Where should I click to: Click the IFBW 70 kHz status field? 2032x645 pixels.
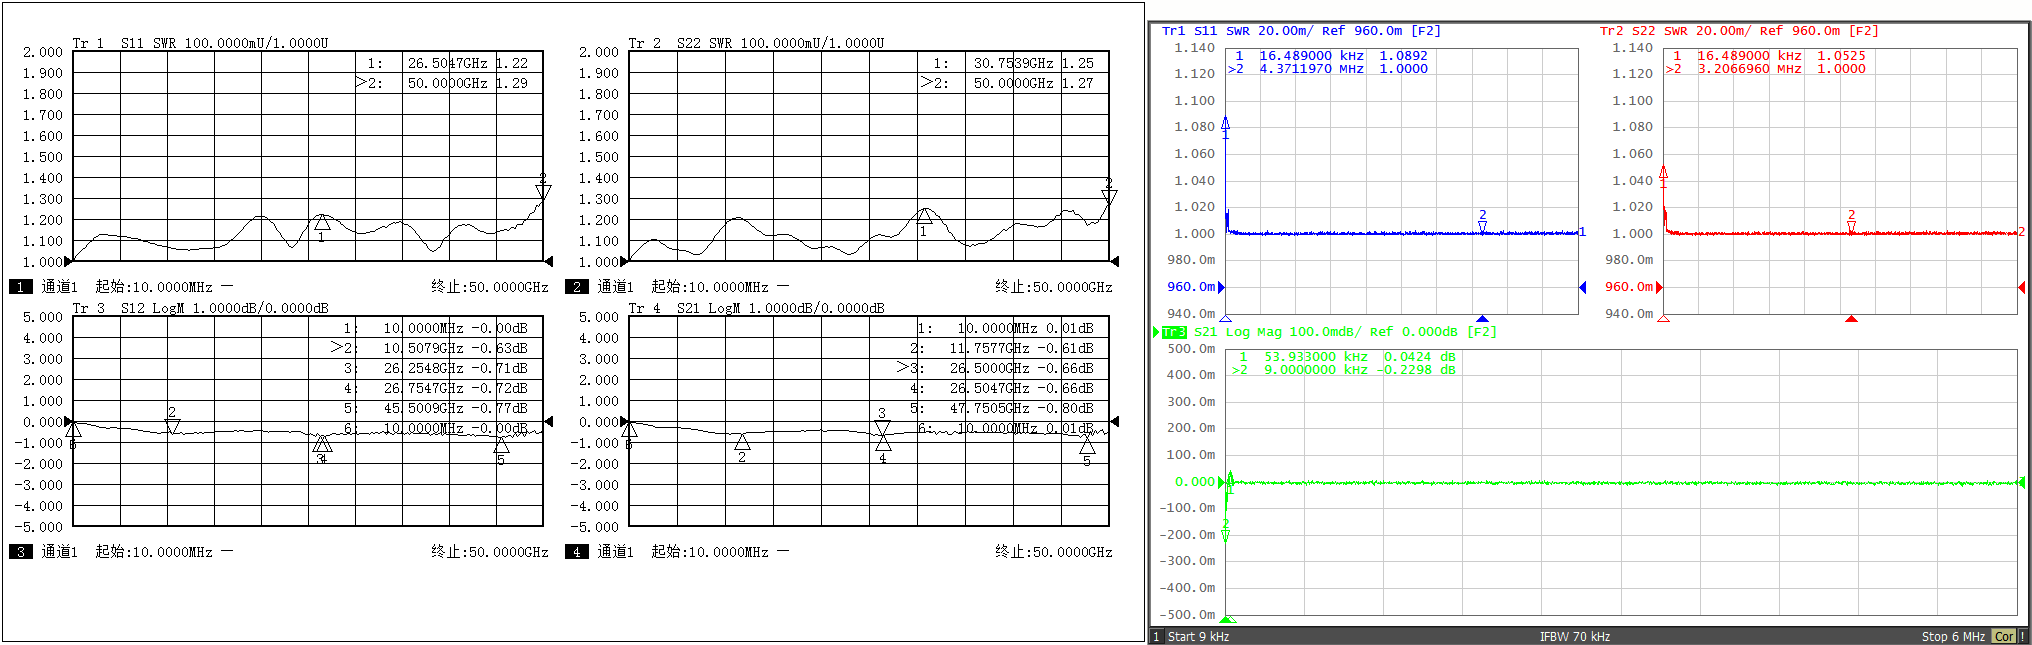pyautogui.click(x=1574, y=636)
